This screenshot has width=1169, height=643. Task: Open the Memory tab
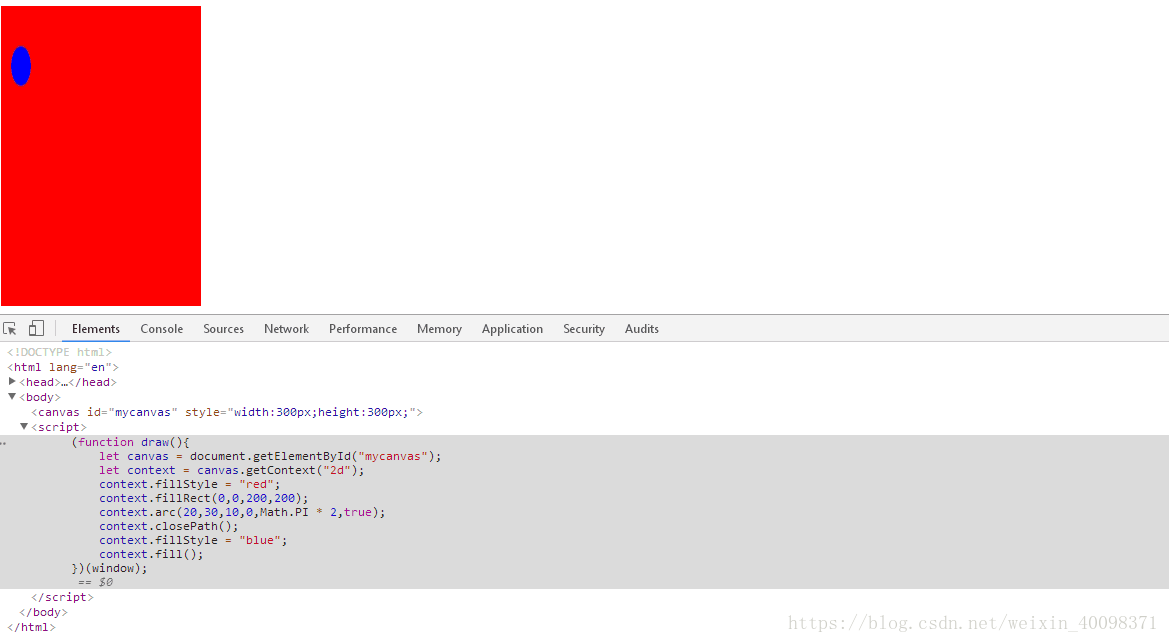pos(439,329)
